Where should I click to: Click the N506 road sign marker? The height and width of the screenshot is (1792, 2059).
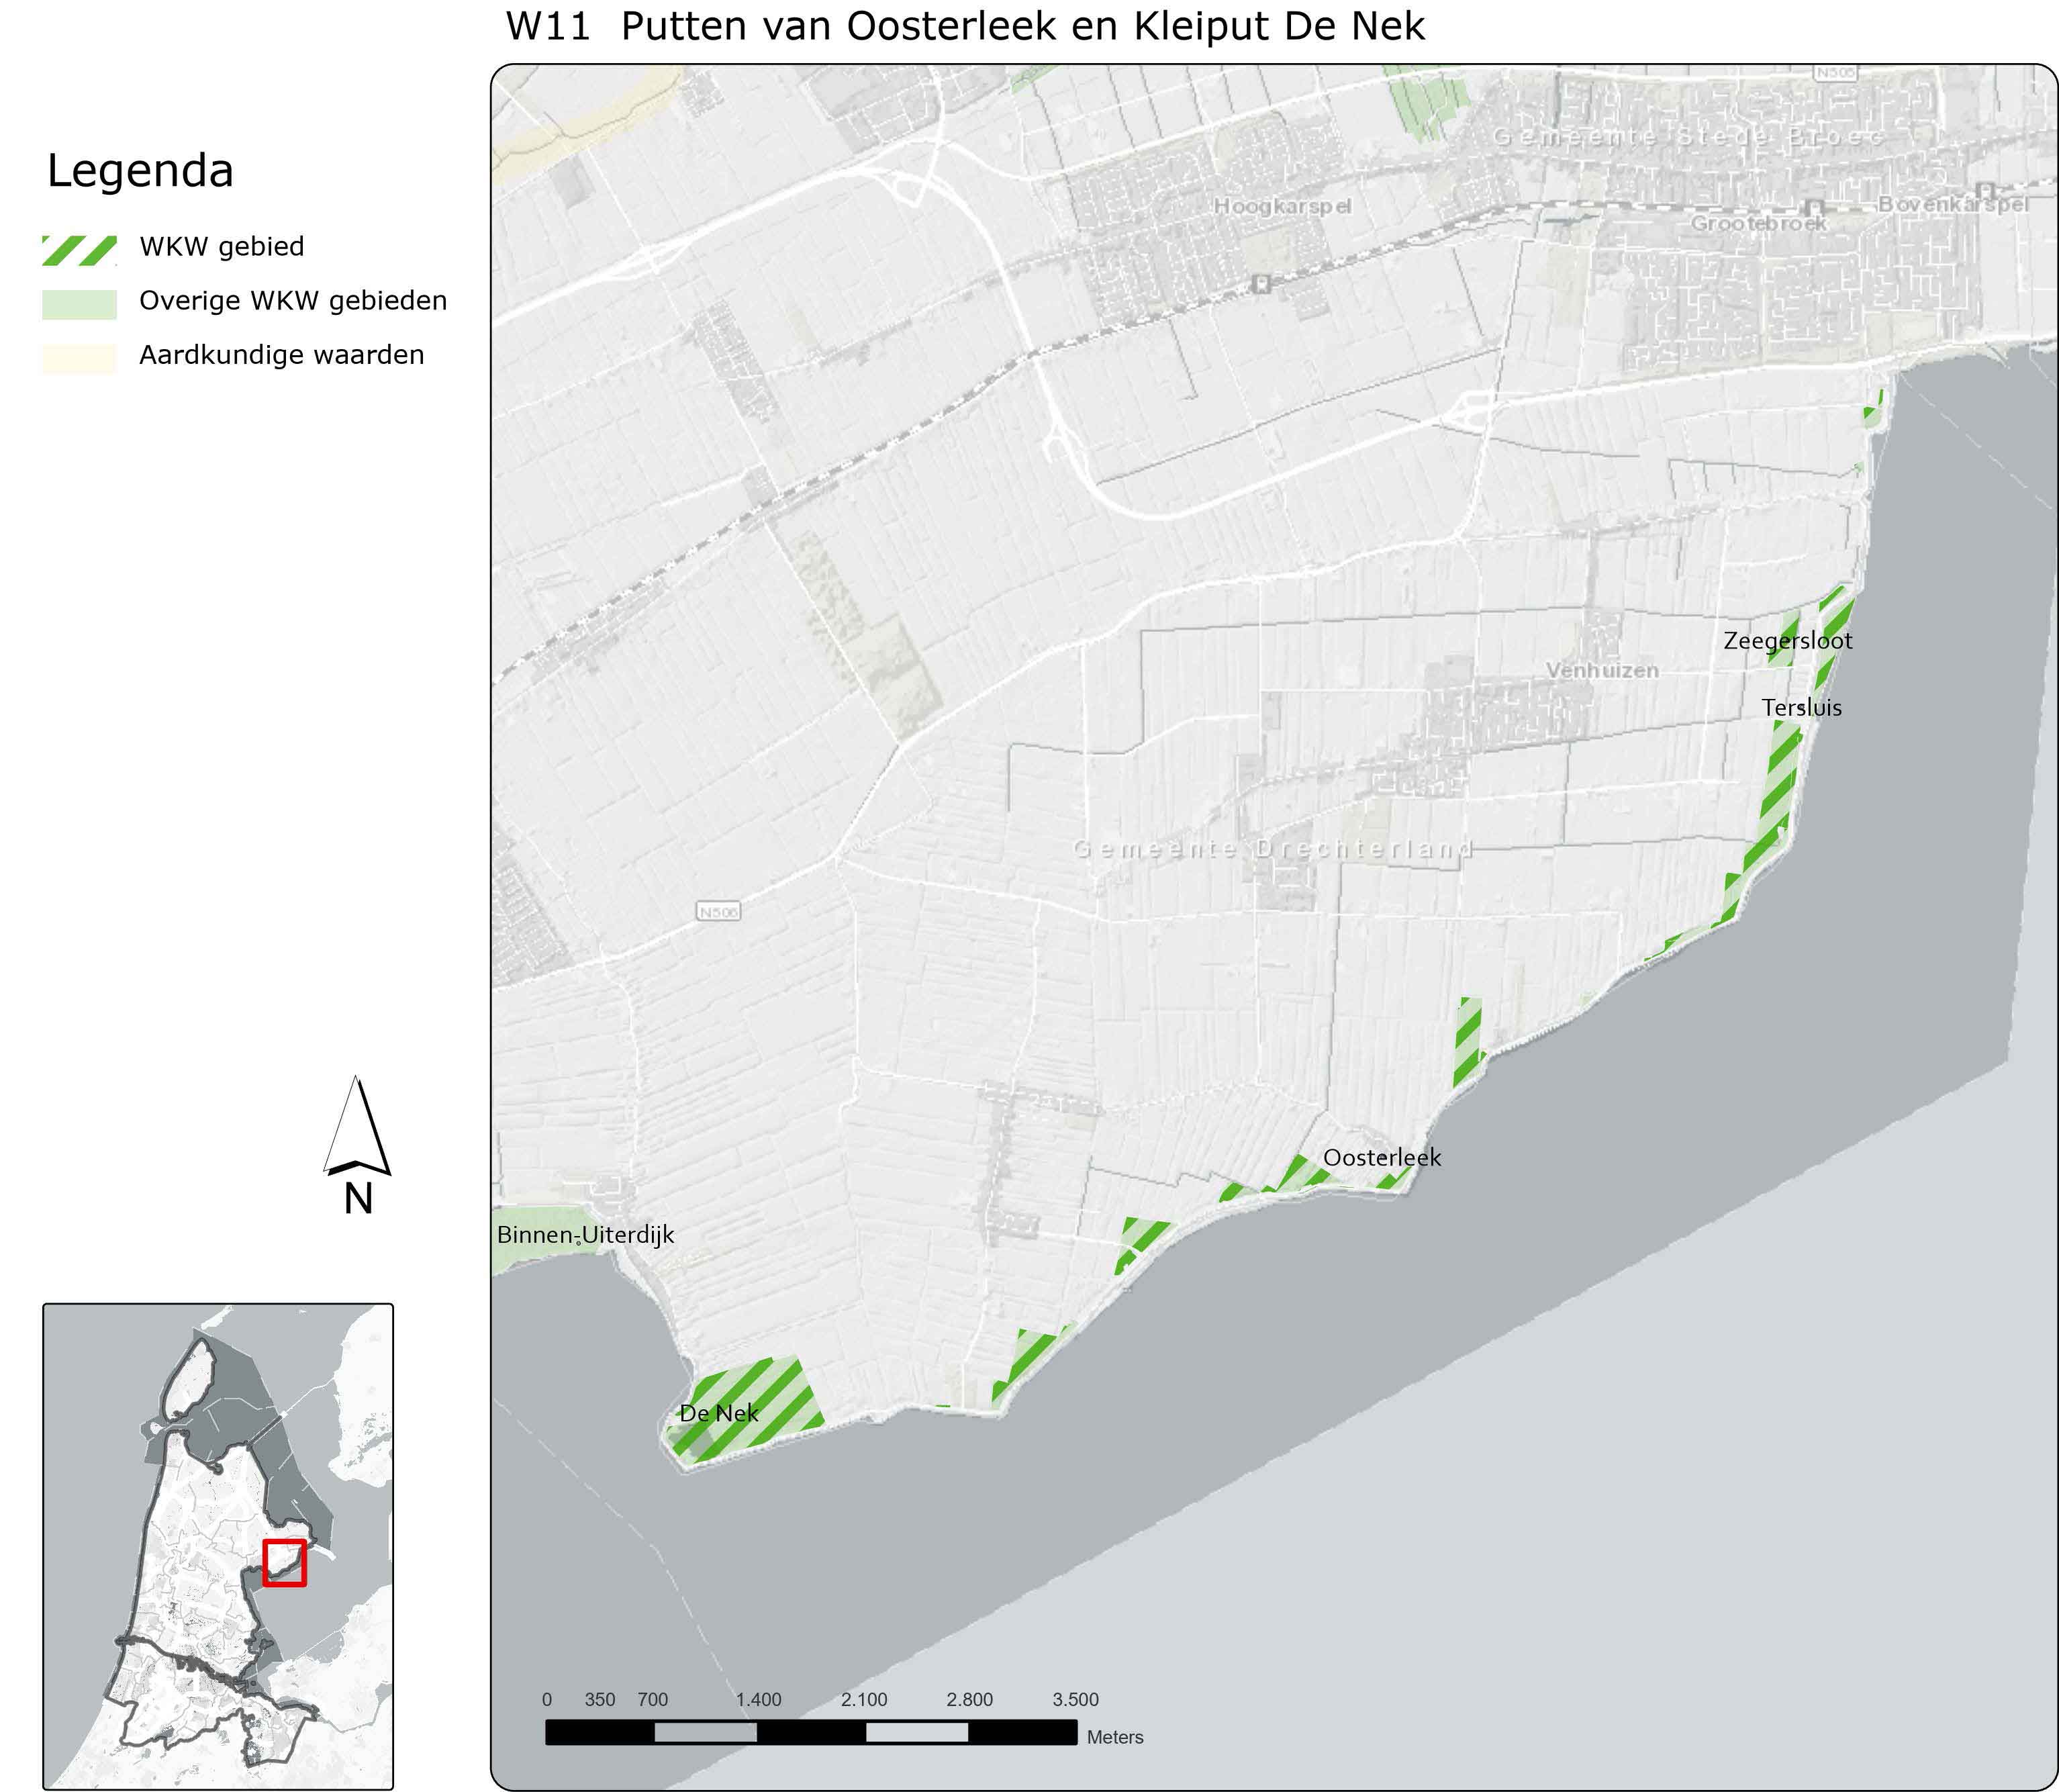(x=718, y=912)
